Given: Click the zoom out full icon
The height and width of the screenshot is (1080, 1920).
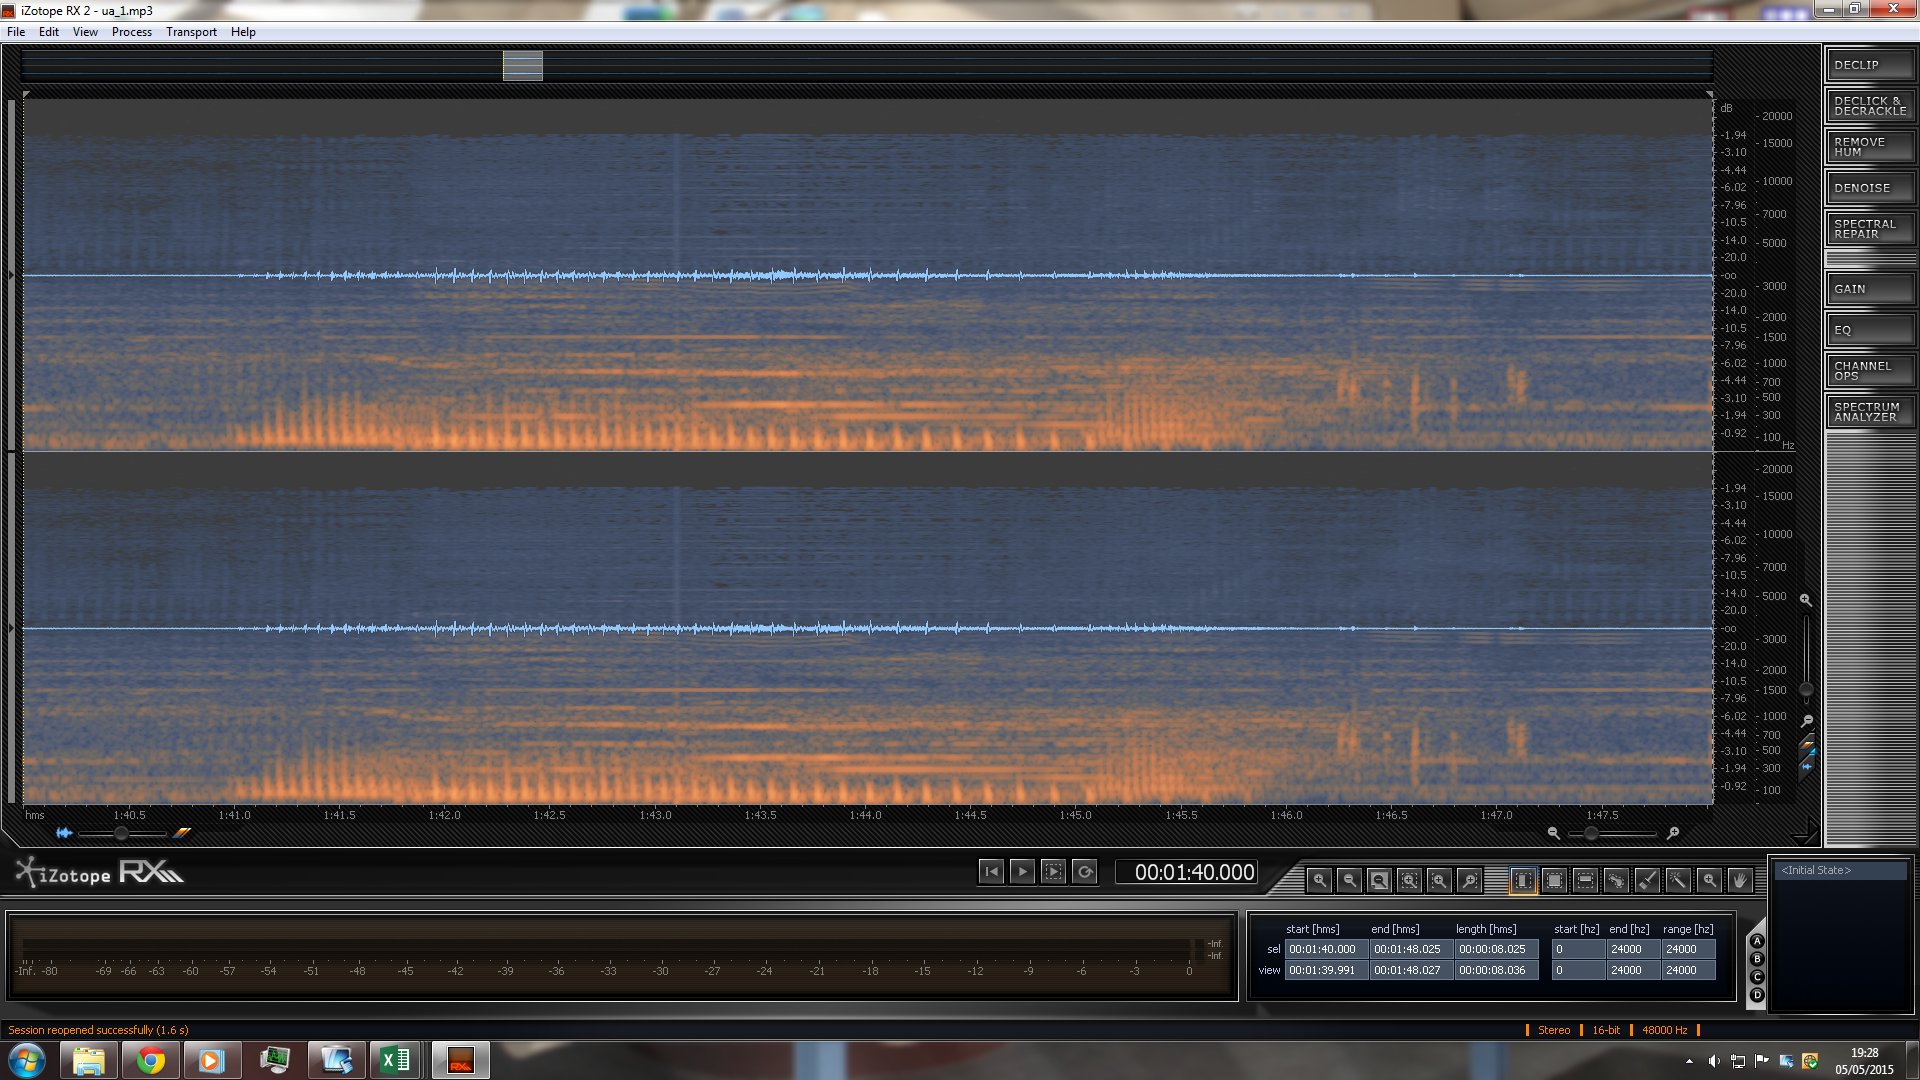Looking at the screenshot, I should (x=1379, y=880).
